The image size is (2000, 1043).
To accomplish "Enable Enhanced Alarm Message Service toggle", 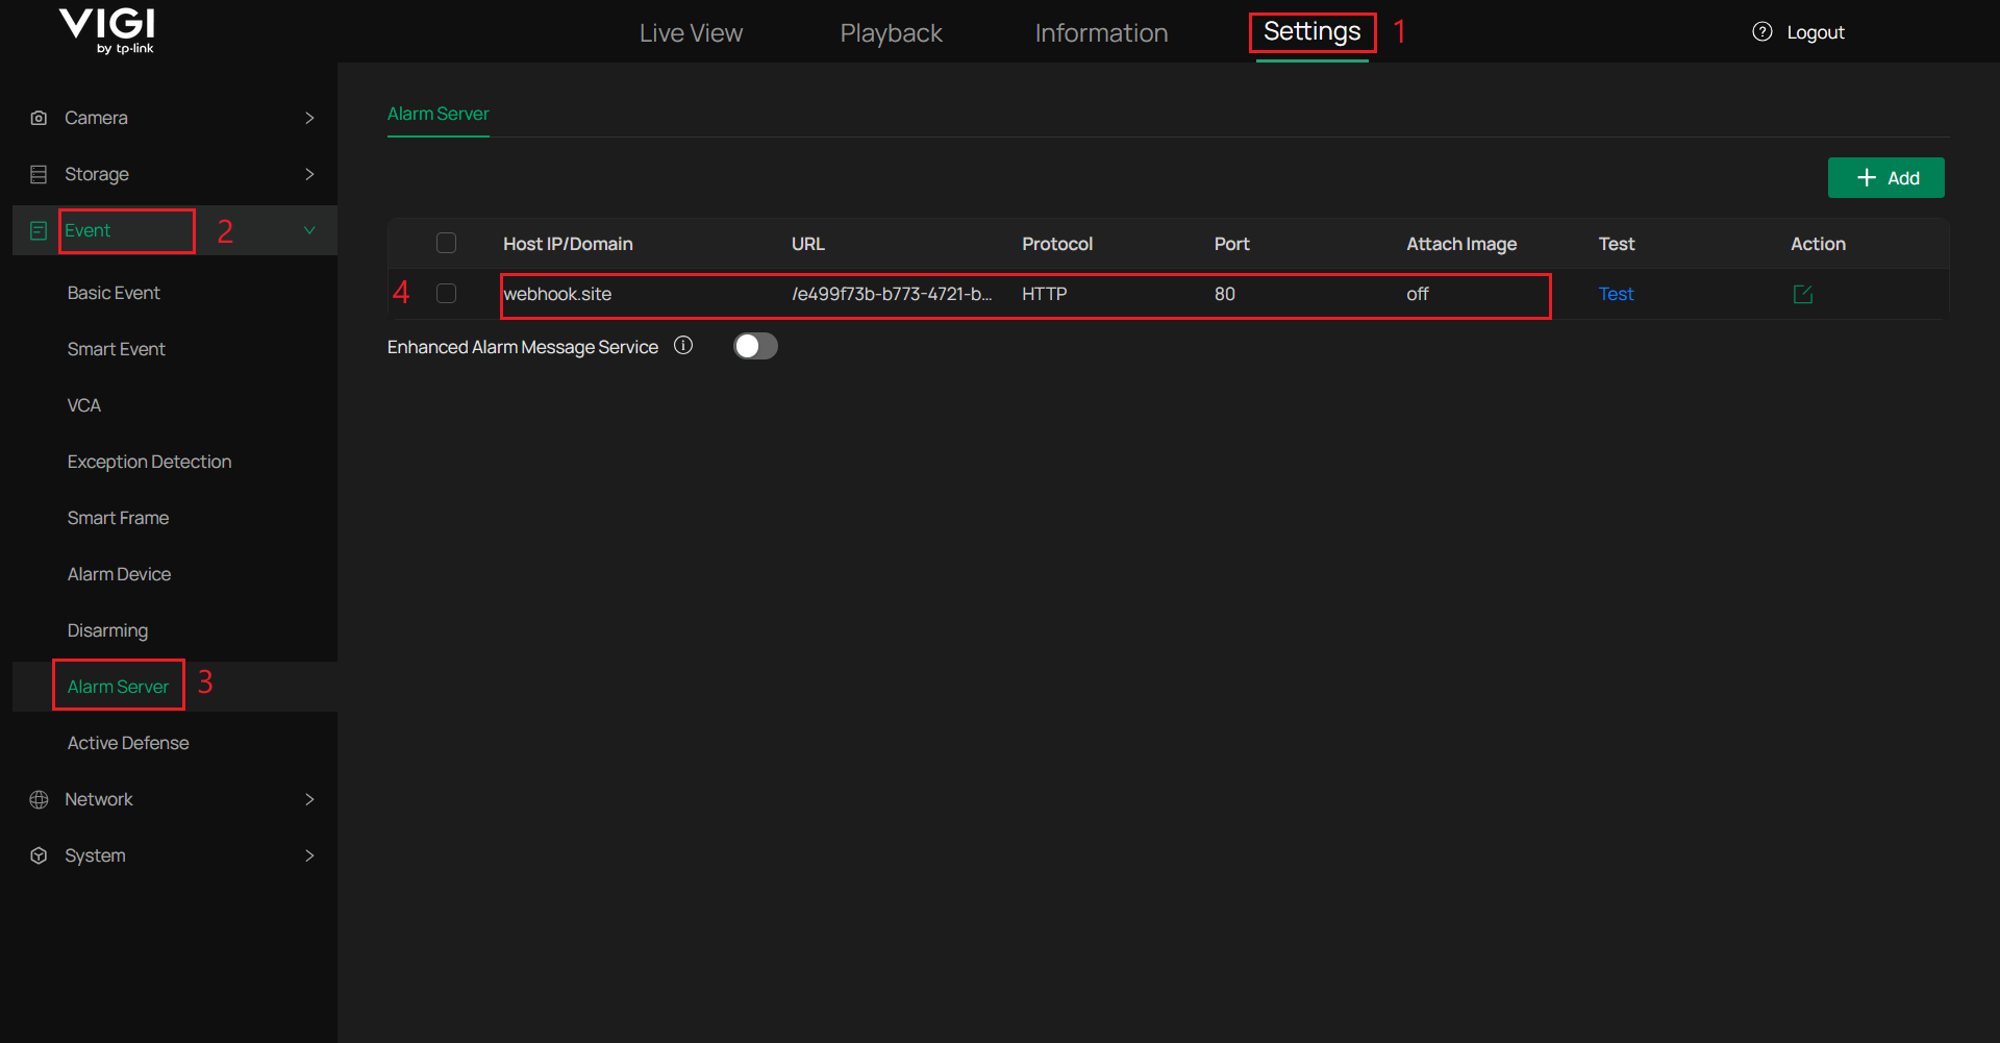I will tap(755, 346).
